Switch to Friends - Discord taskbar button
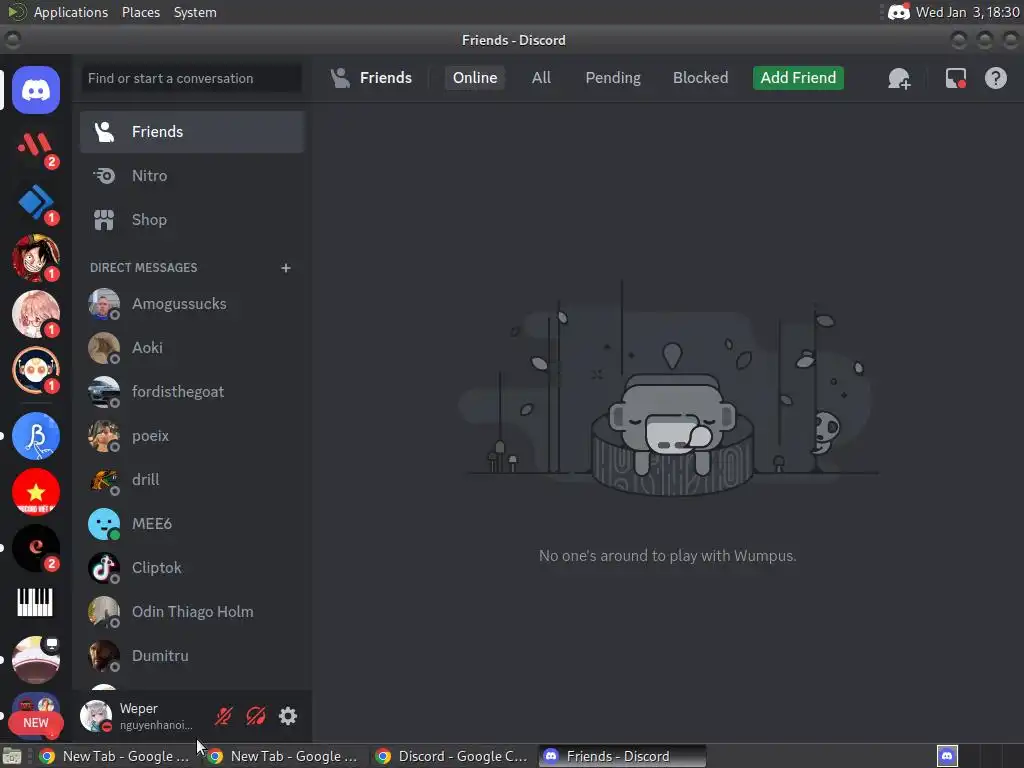 click(x=622, y=756)
